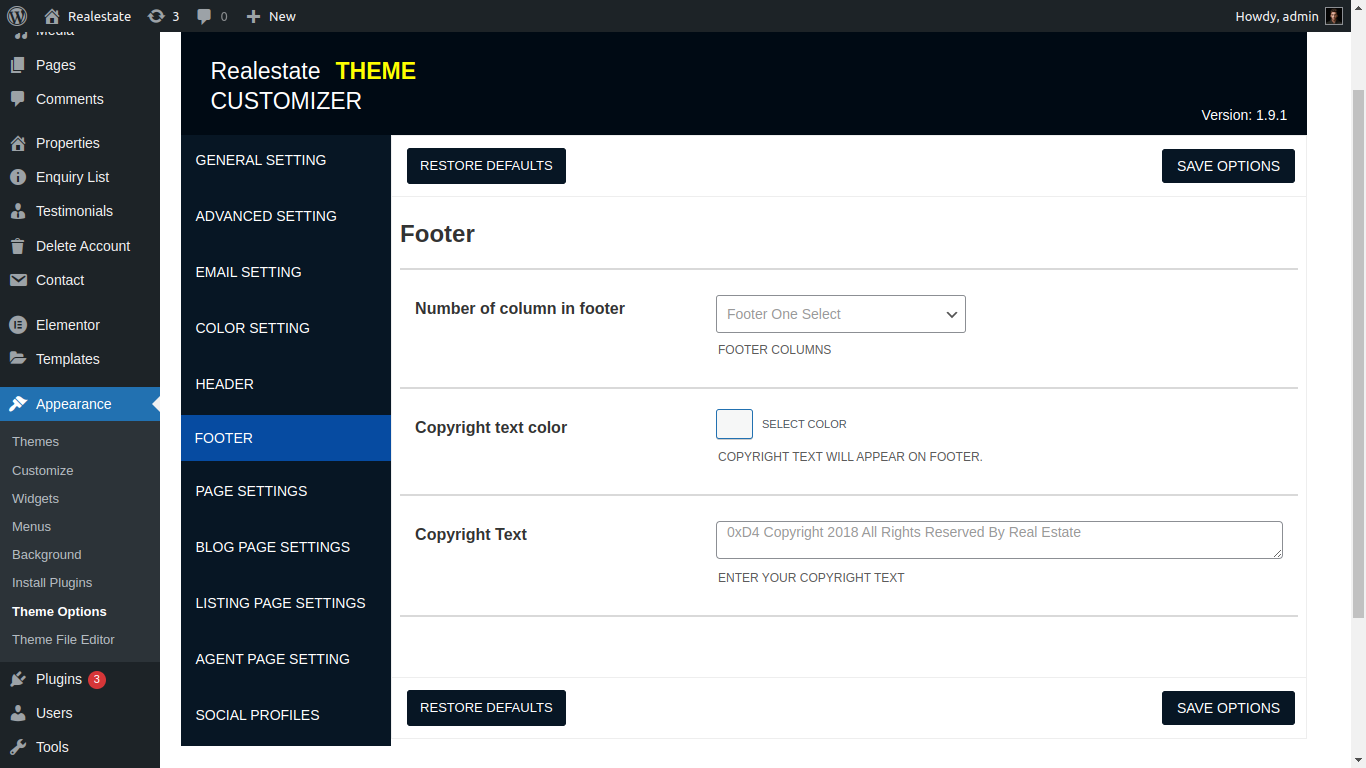Pick the copyright text color swatch
This screenshot has width=1366, height=768.
pyautogui.click(x=734, y=424)
